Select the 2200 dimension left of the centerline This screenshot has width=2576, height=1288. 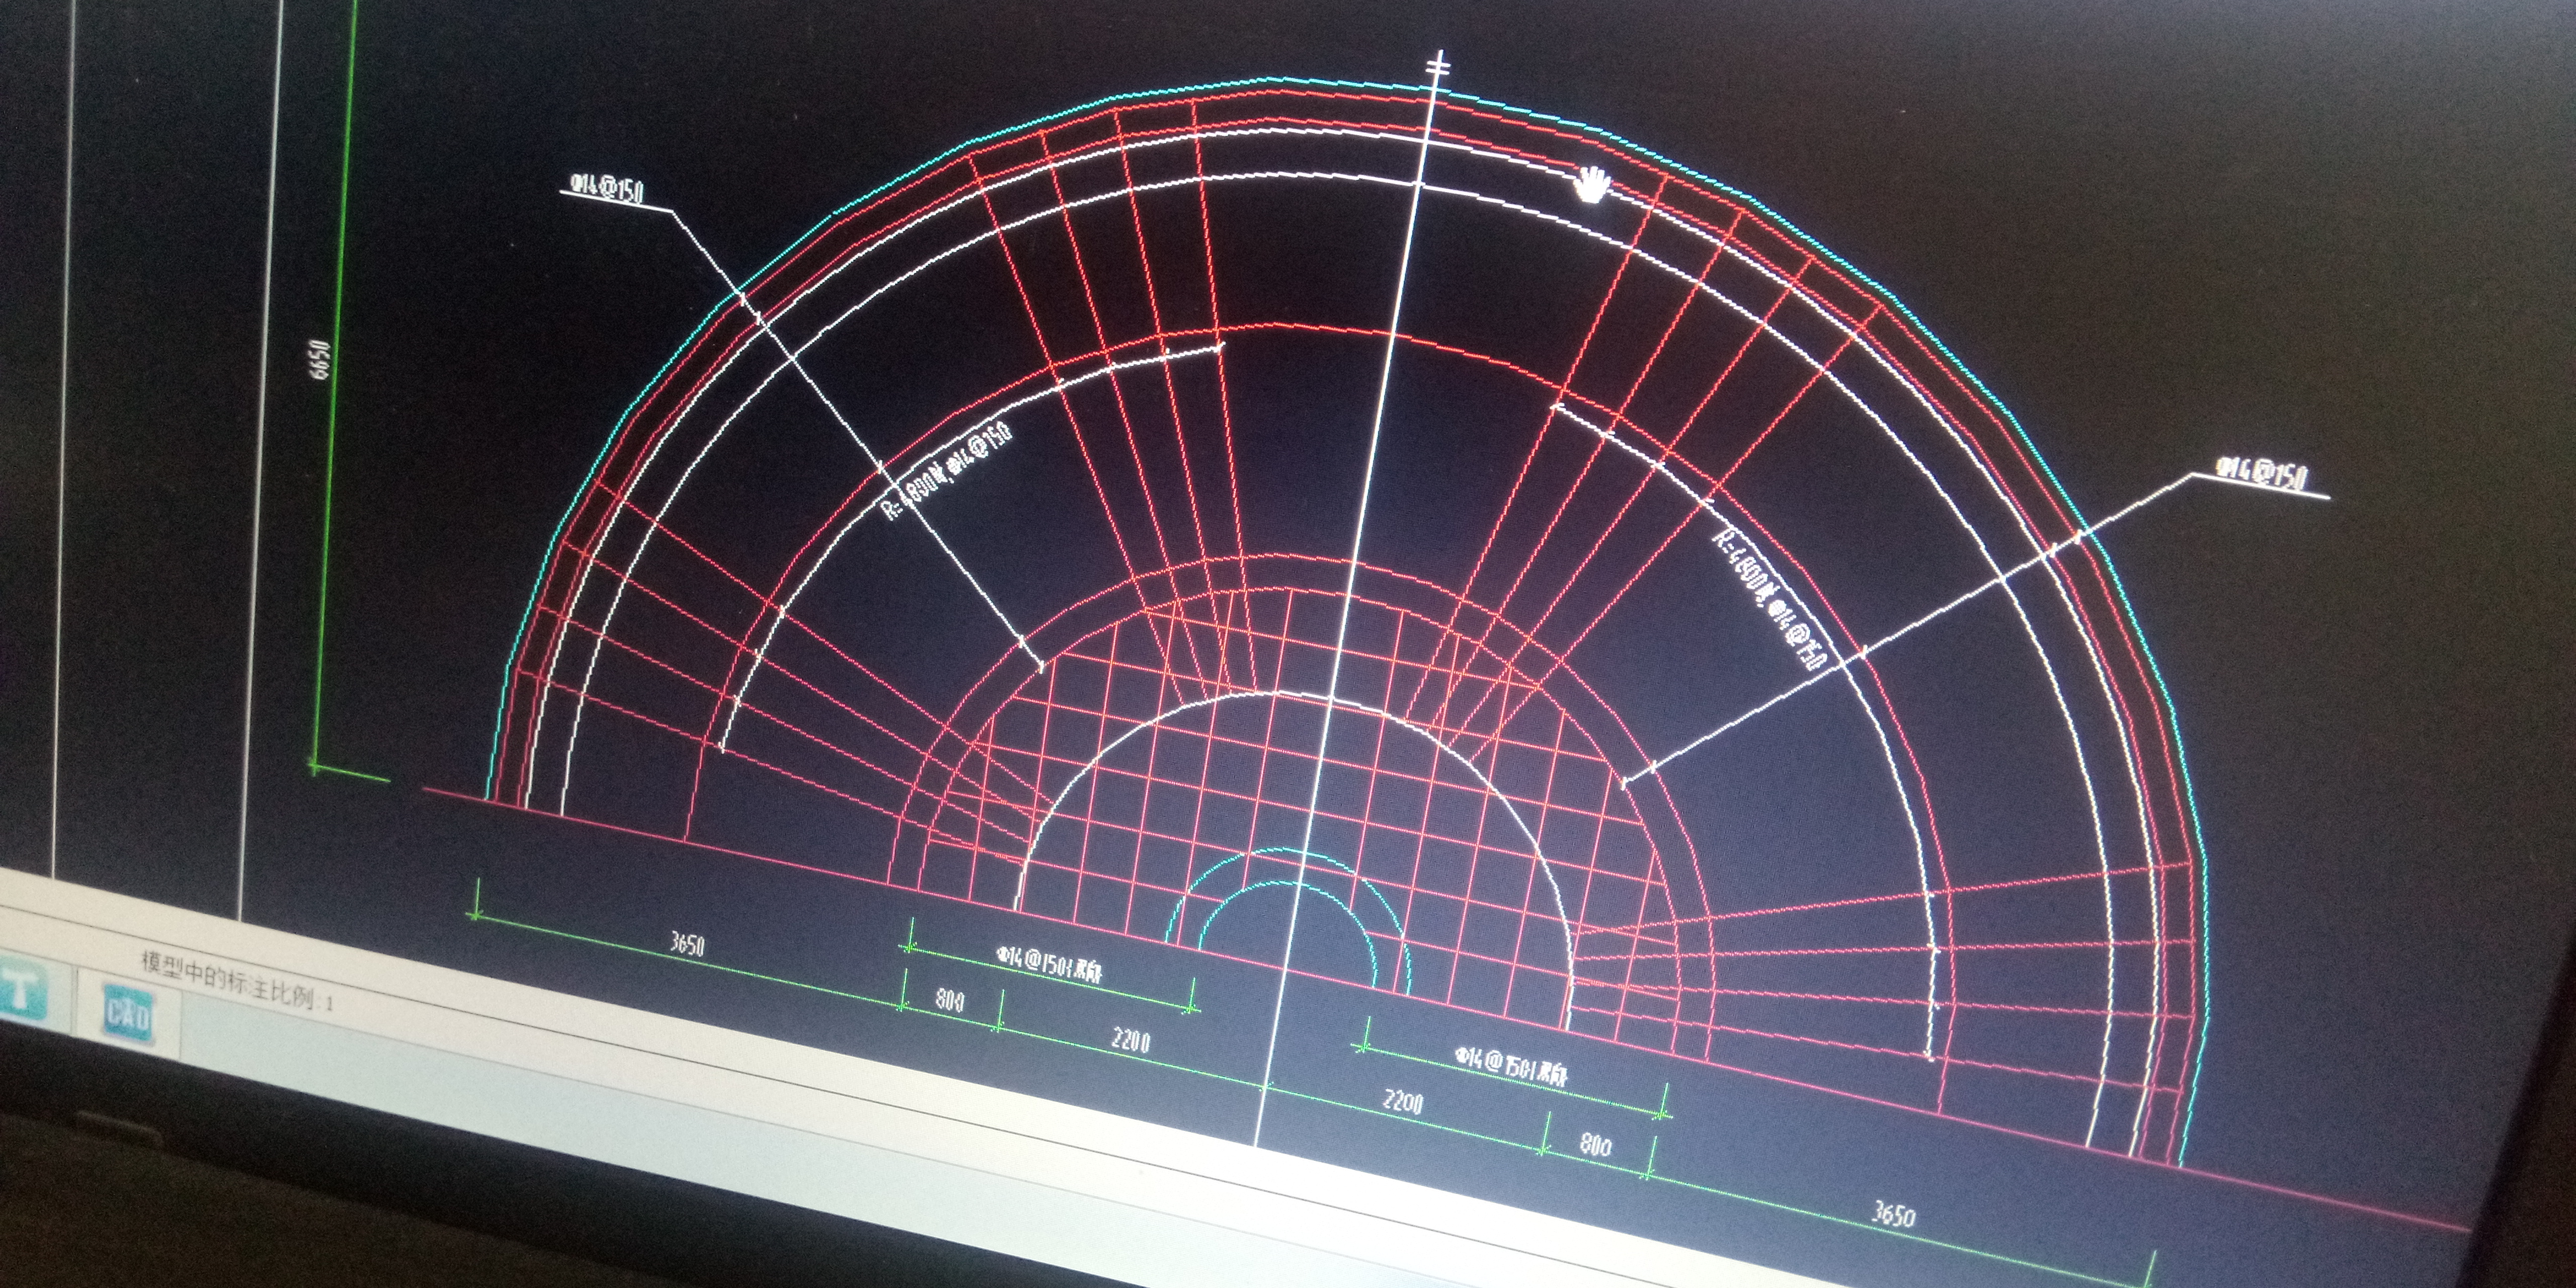(x=1130, y=1040)
